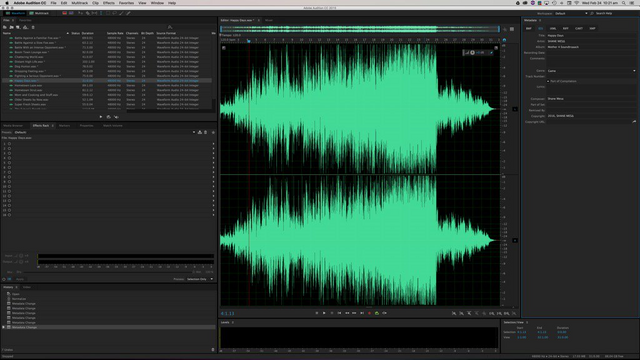Open effect slot 4 flyout arrow
The width and height of the screenshot is (640, 360).
click(213, 158)
